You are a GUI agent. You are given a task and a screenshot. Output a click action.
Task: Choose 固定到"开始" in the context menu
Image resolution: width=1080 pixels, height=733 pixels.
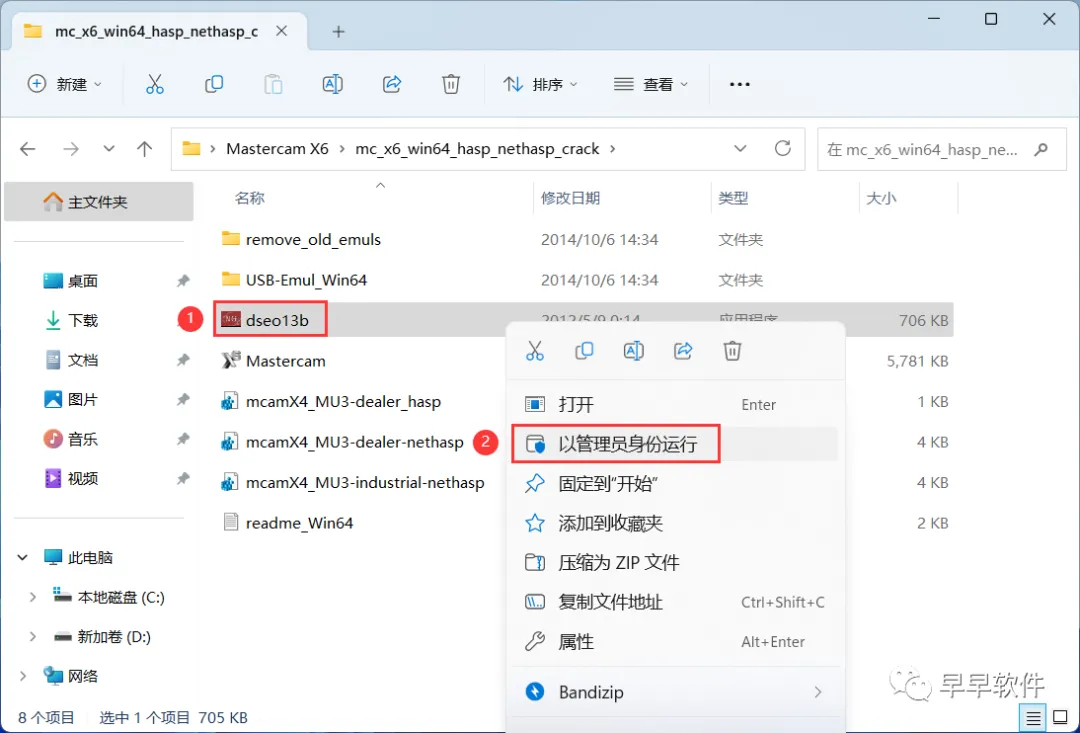(675, 484)
